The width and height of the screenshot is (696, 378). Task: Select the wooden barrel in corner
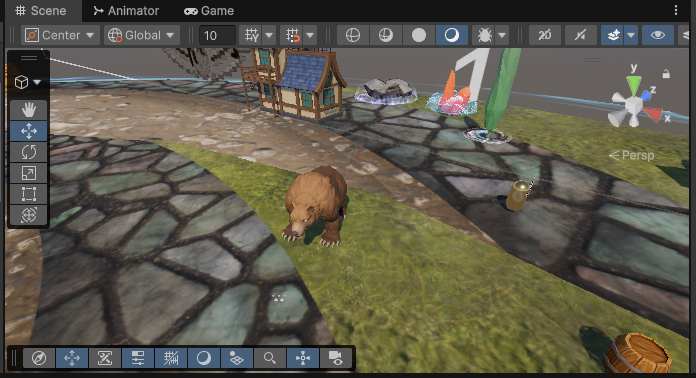point(637,354)
